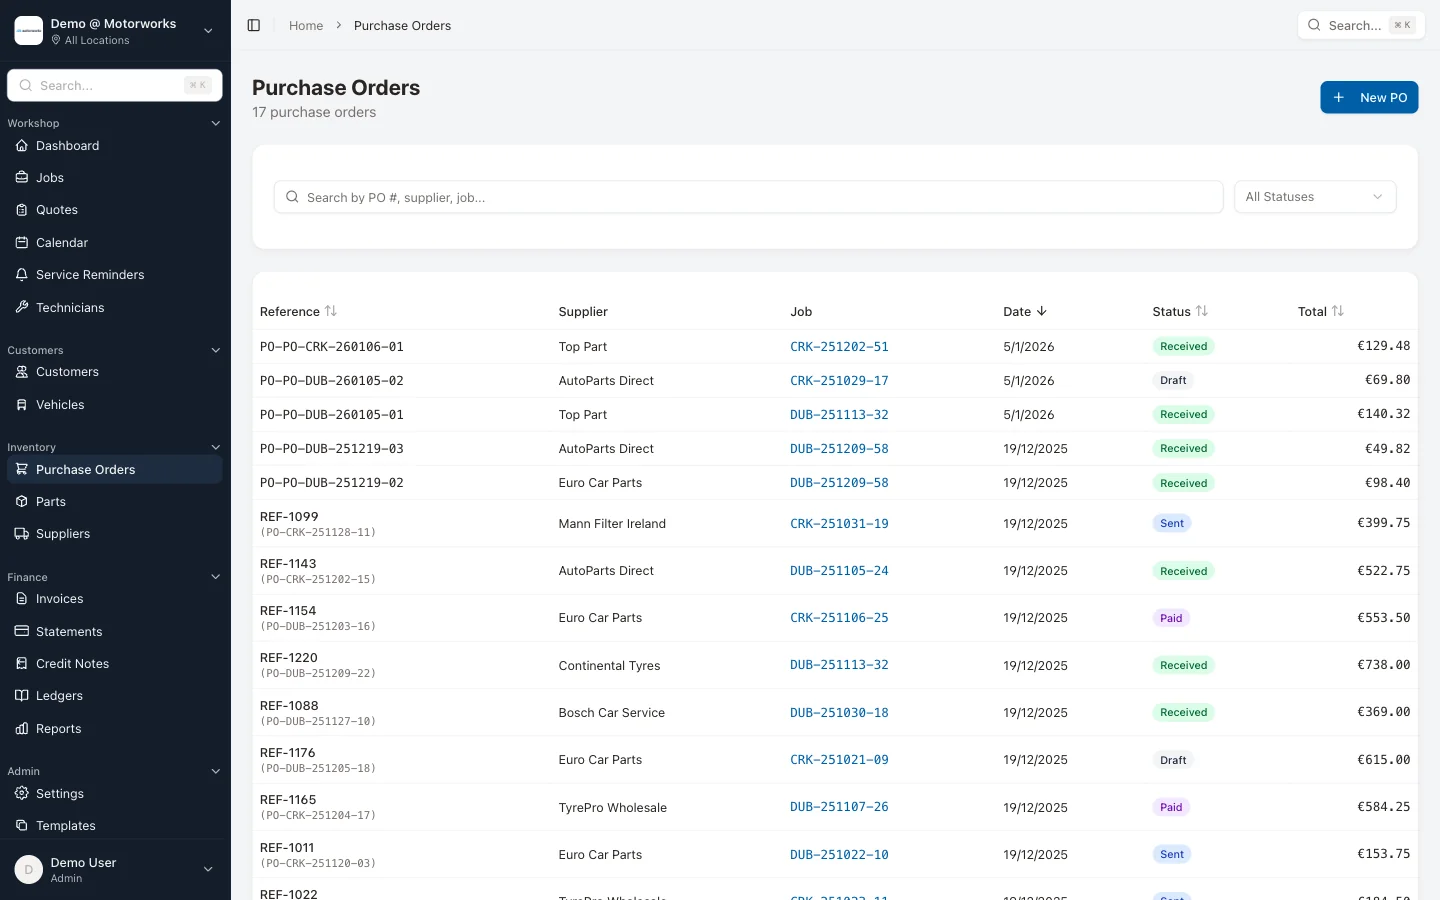This screenshot has height=900, width=1440.
Task: Select the Jobs wrench icon in sidebar
Action: pos(20,178)
